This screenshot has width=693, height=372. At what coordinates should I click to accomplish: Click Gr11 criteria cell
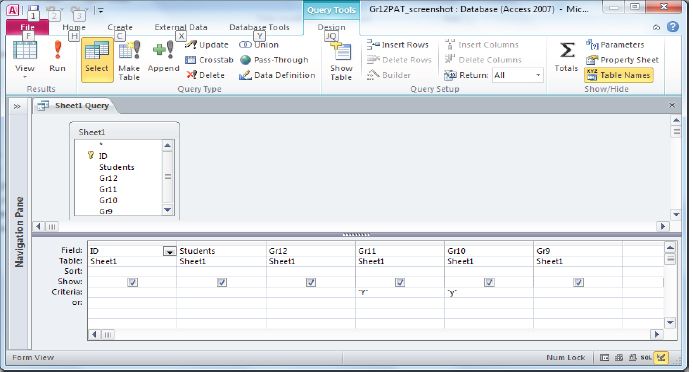tap(400, 292)
